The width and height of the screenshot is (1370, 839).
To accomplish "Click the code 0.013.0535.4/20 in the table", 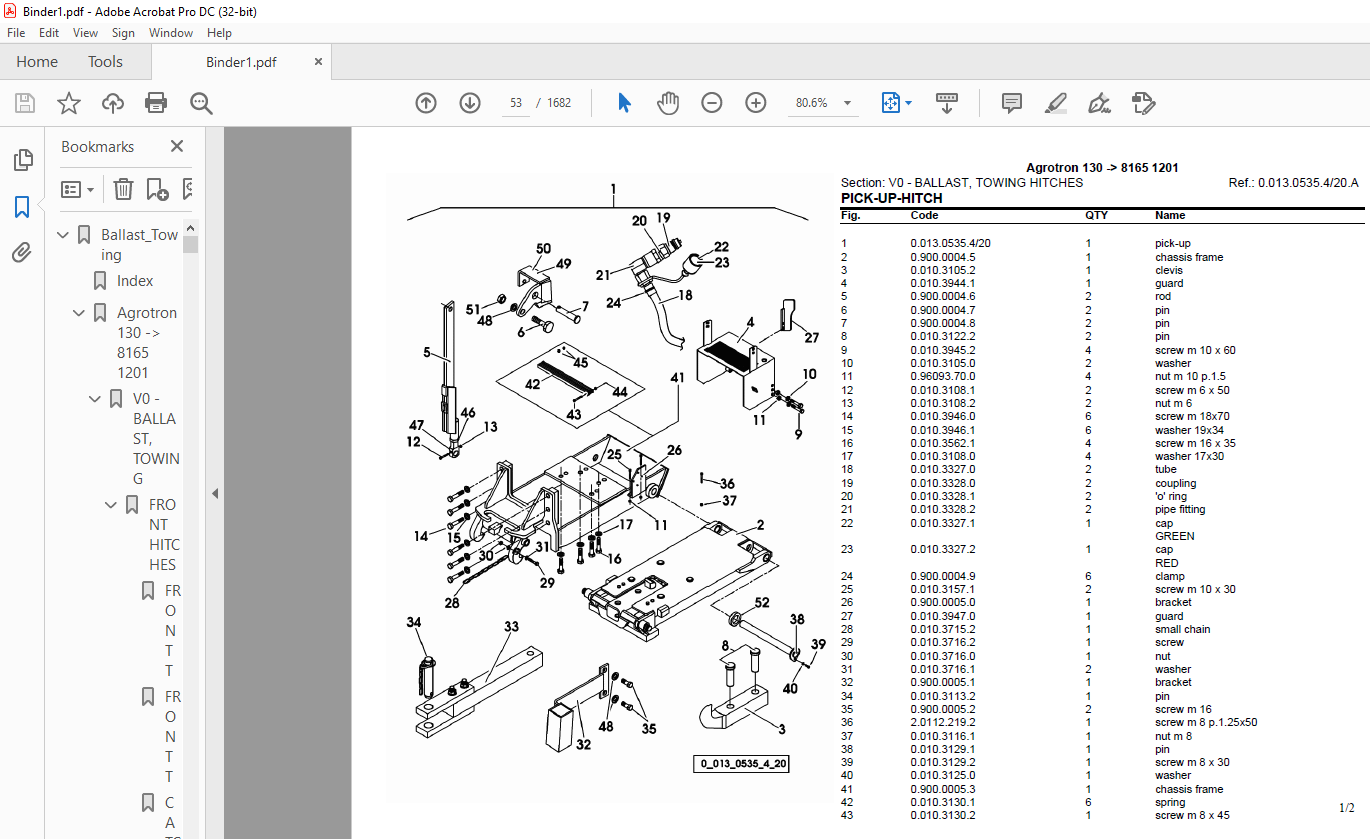I will pos(950,243).
